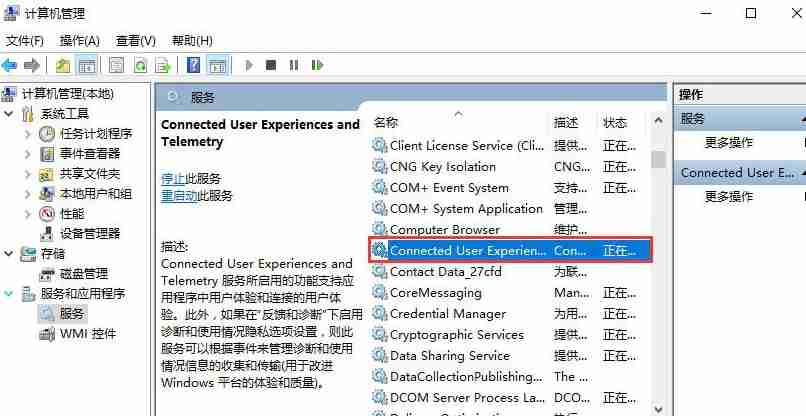Collapse the 存储 tree node
This screenshot has width=806, height=416.
coord(9,254)
